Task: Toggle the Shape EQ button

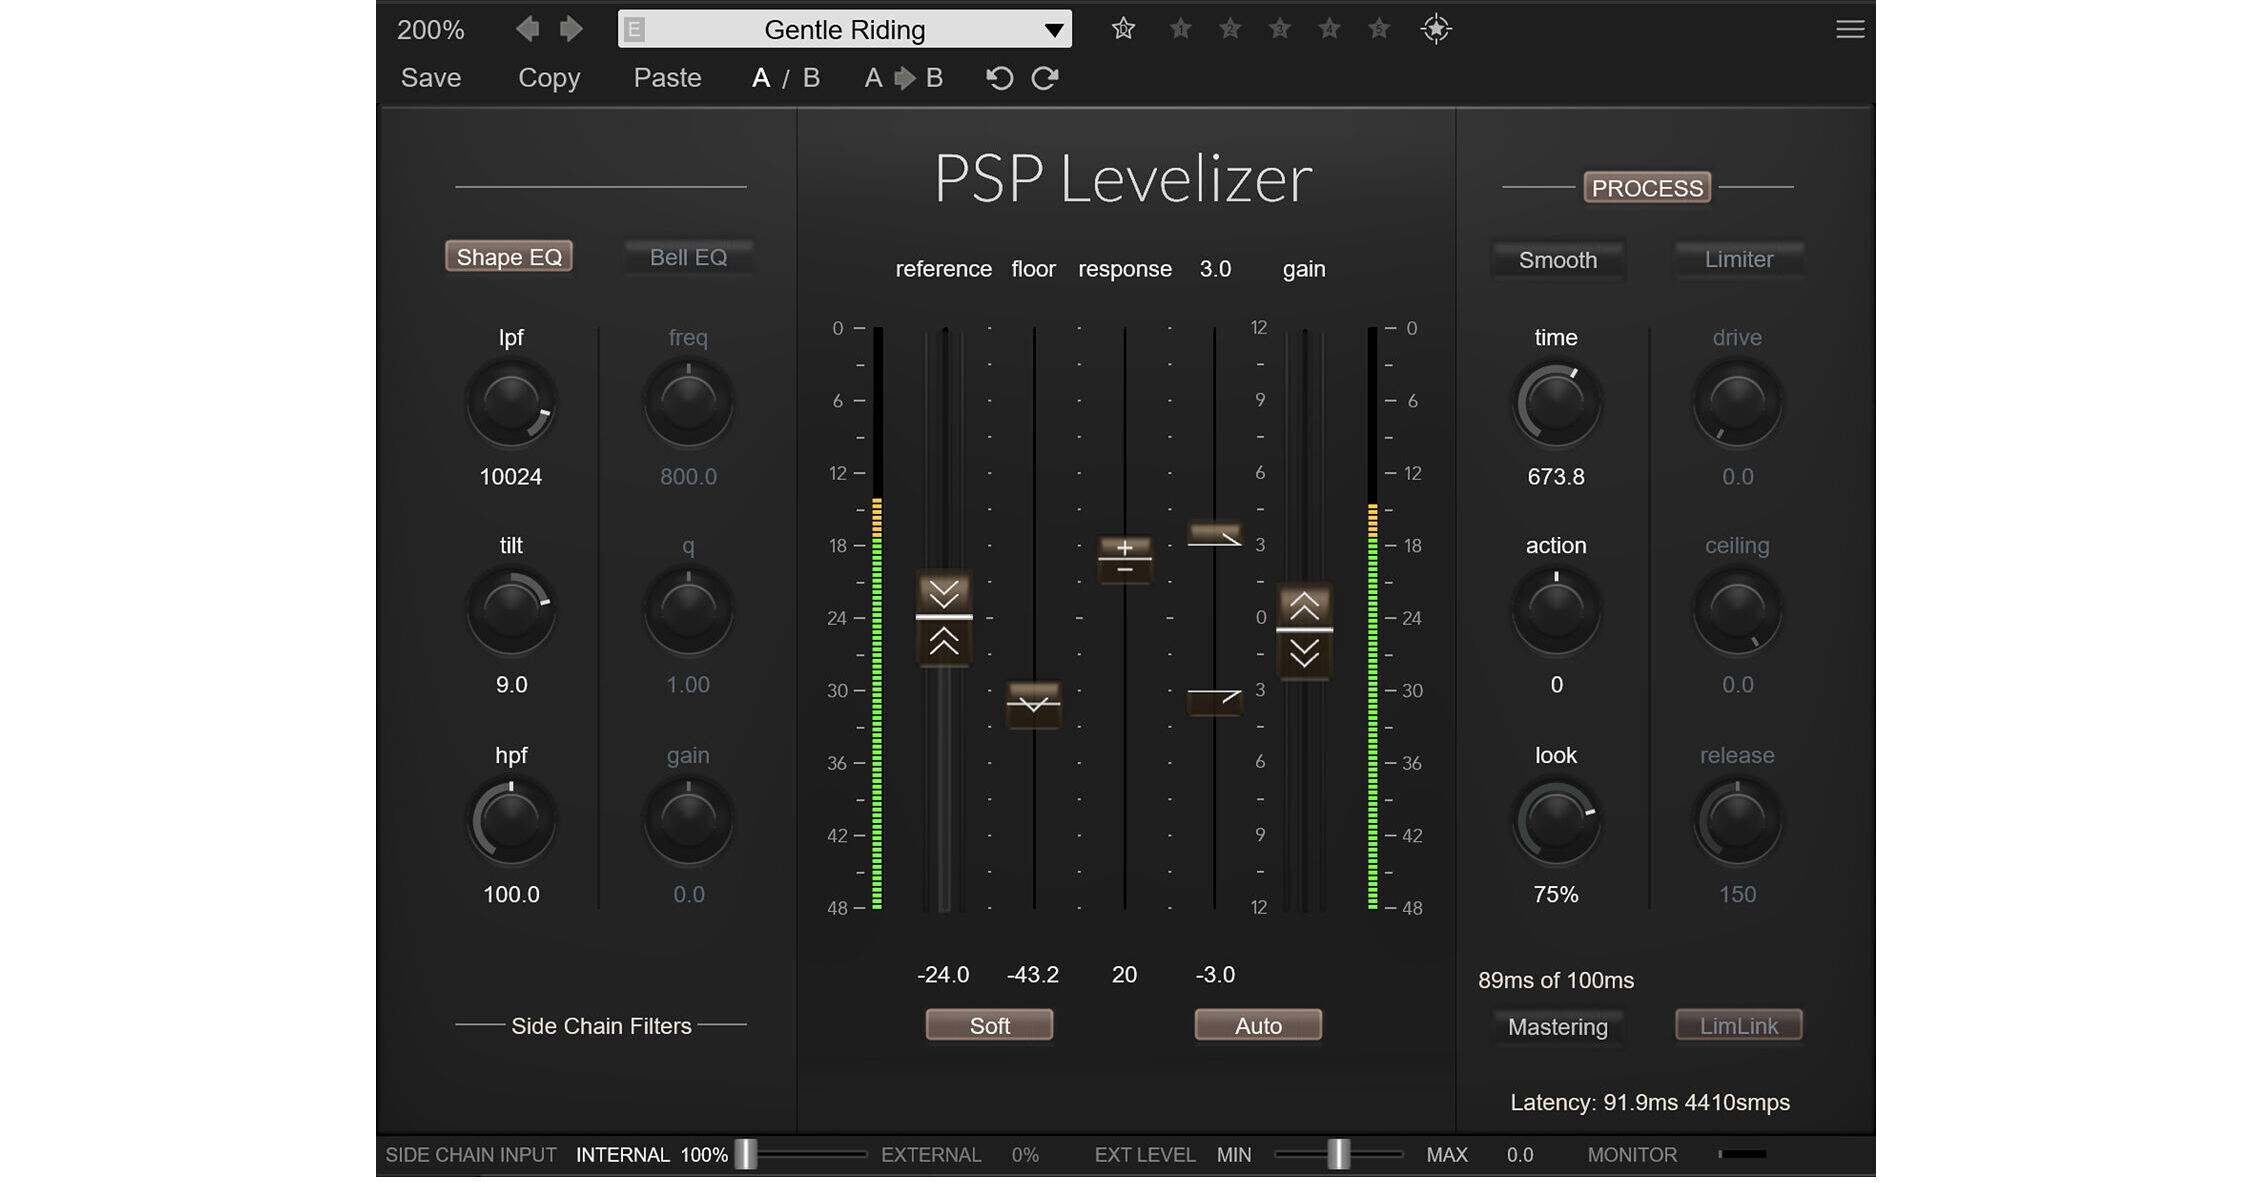Action: pos(509,257)
